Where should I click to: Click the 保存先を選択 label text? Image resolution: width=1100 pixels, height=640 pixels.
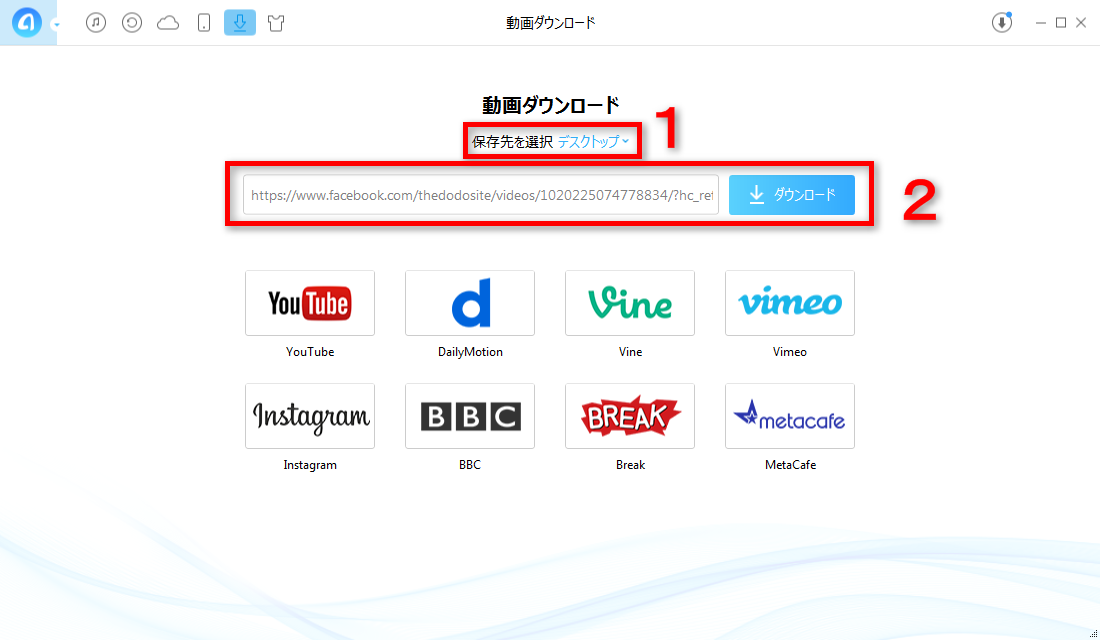(x=512, y=142)
